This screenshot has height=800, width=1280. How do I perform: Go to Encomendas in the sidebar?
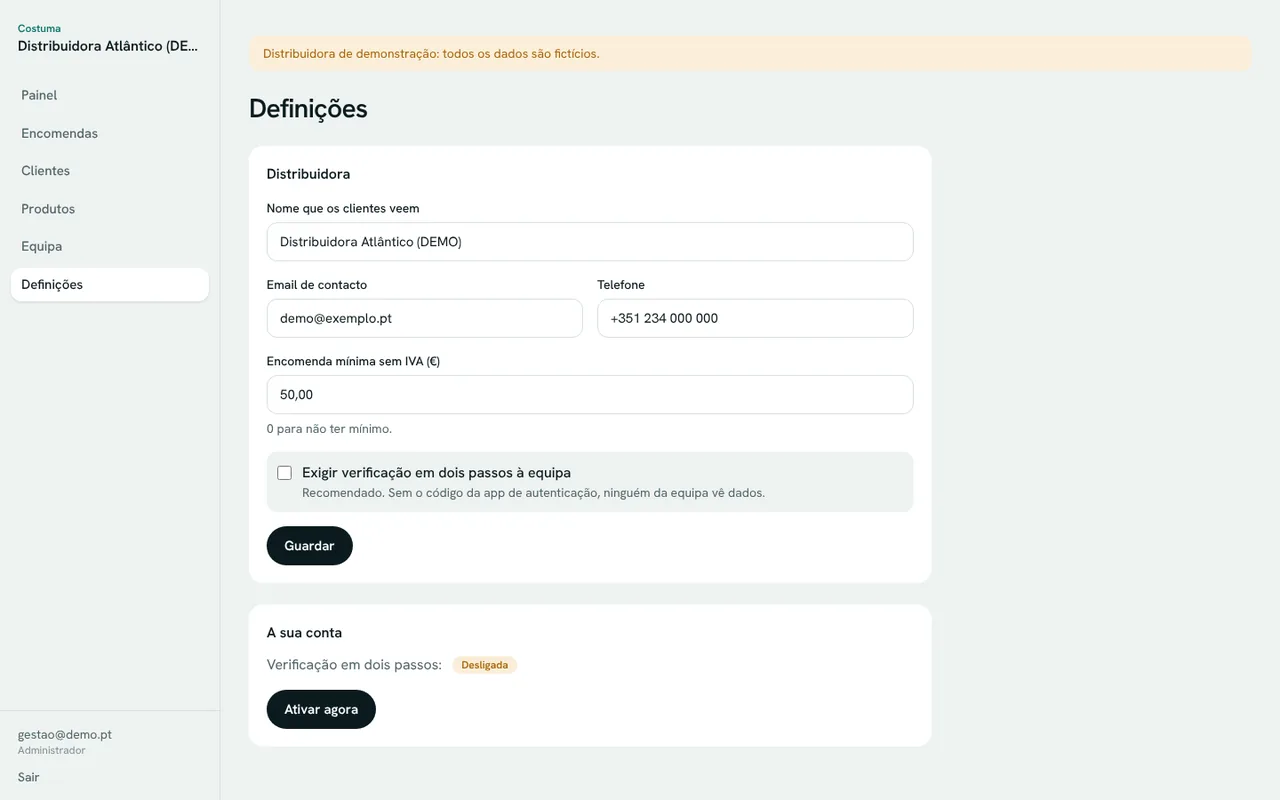tap(110, 133)
